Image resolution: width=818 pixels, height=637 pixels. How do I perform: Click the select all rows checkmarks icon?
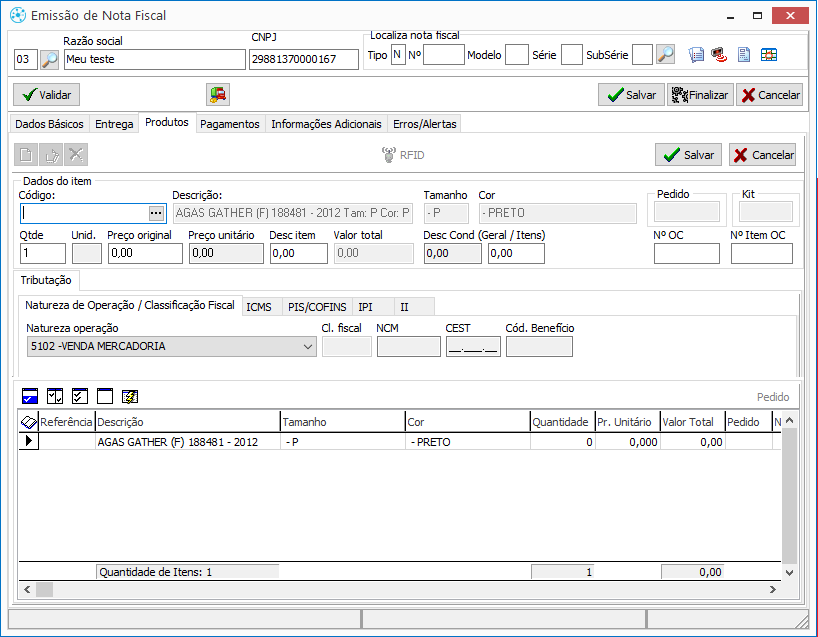(80, 396)
